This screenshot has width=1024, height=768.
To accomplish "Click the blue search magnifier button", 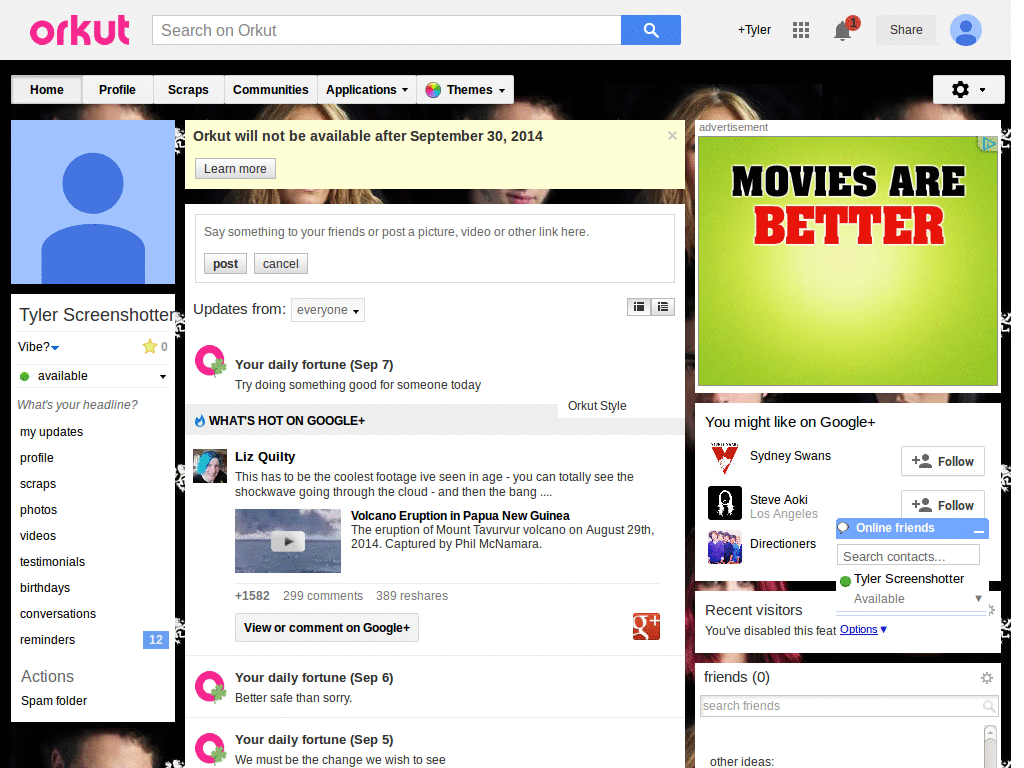I will click(x=650, y=30).
